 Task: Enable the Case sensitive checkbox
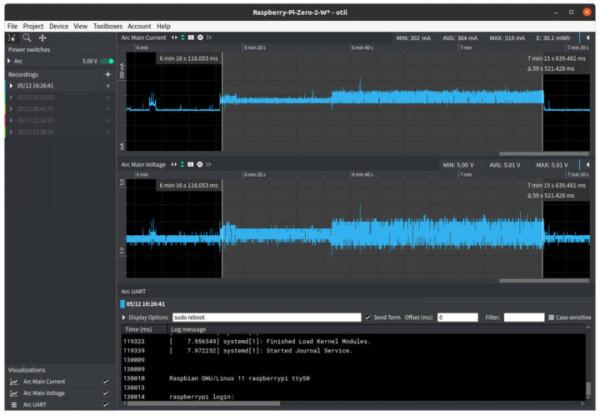(550, 317)
